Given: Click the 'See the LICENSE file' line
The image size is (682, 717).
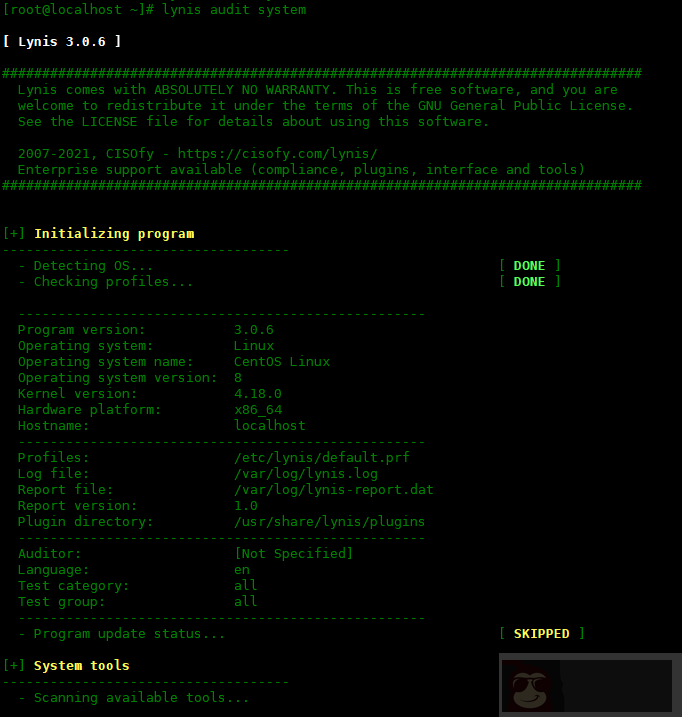Looking at the screenshot, I should pos(253,122).
